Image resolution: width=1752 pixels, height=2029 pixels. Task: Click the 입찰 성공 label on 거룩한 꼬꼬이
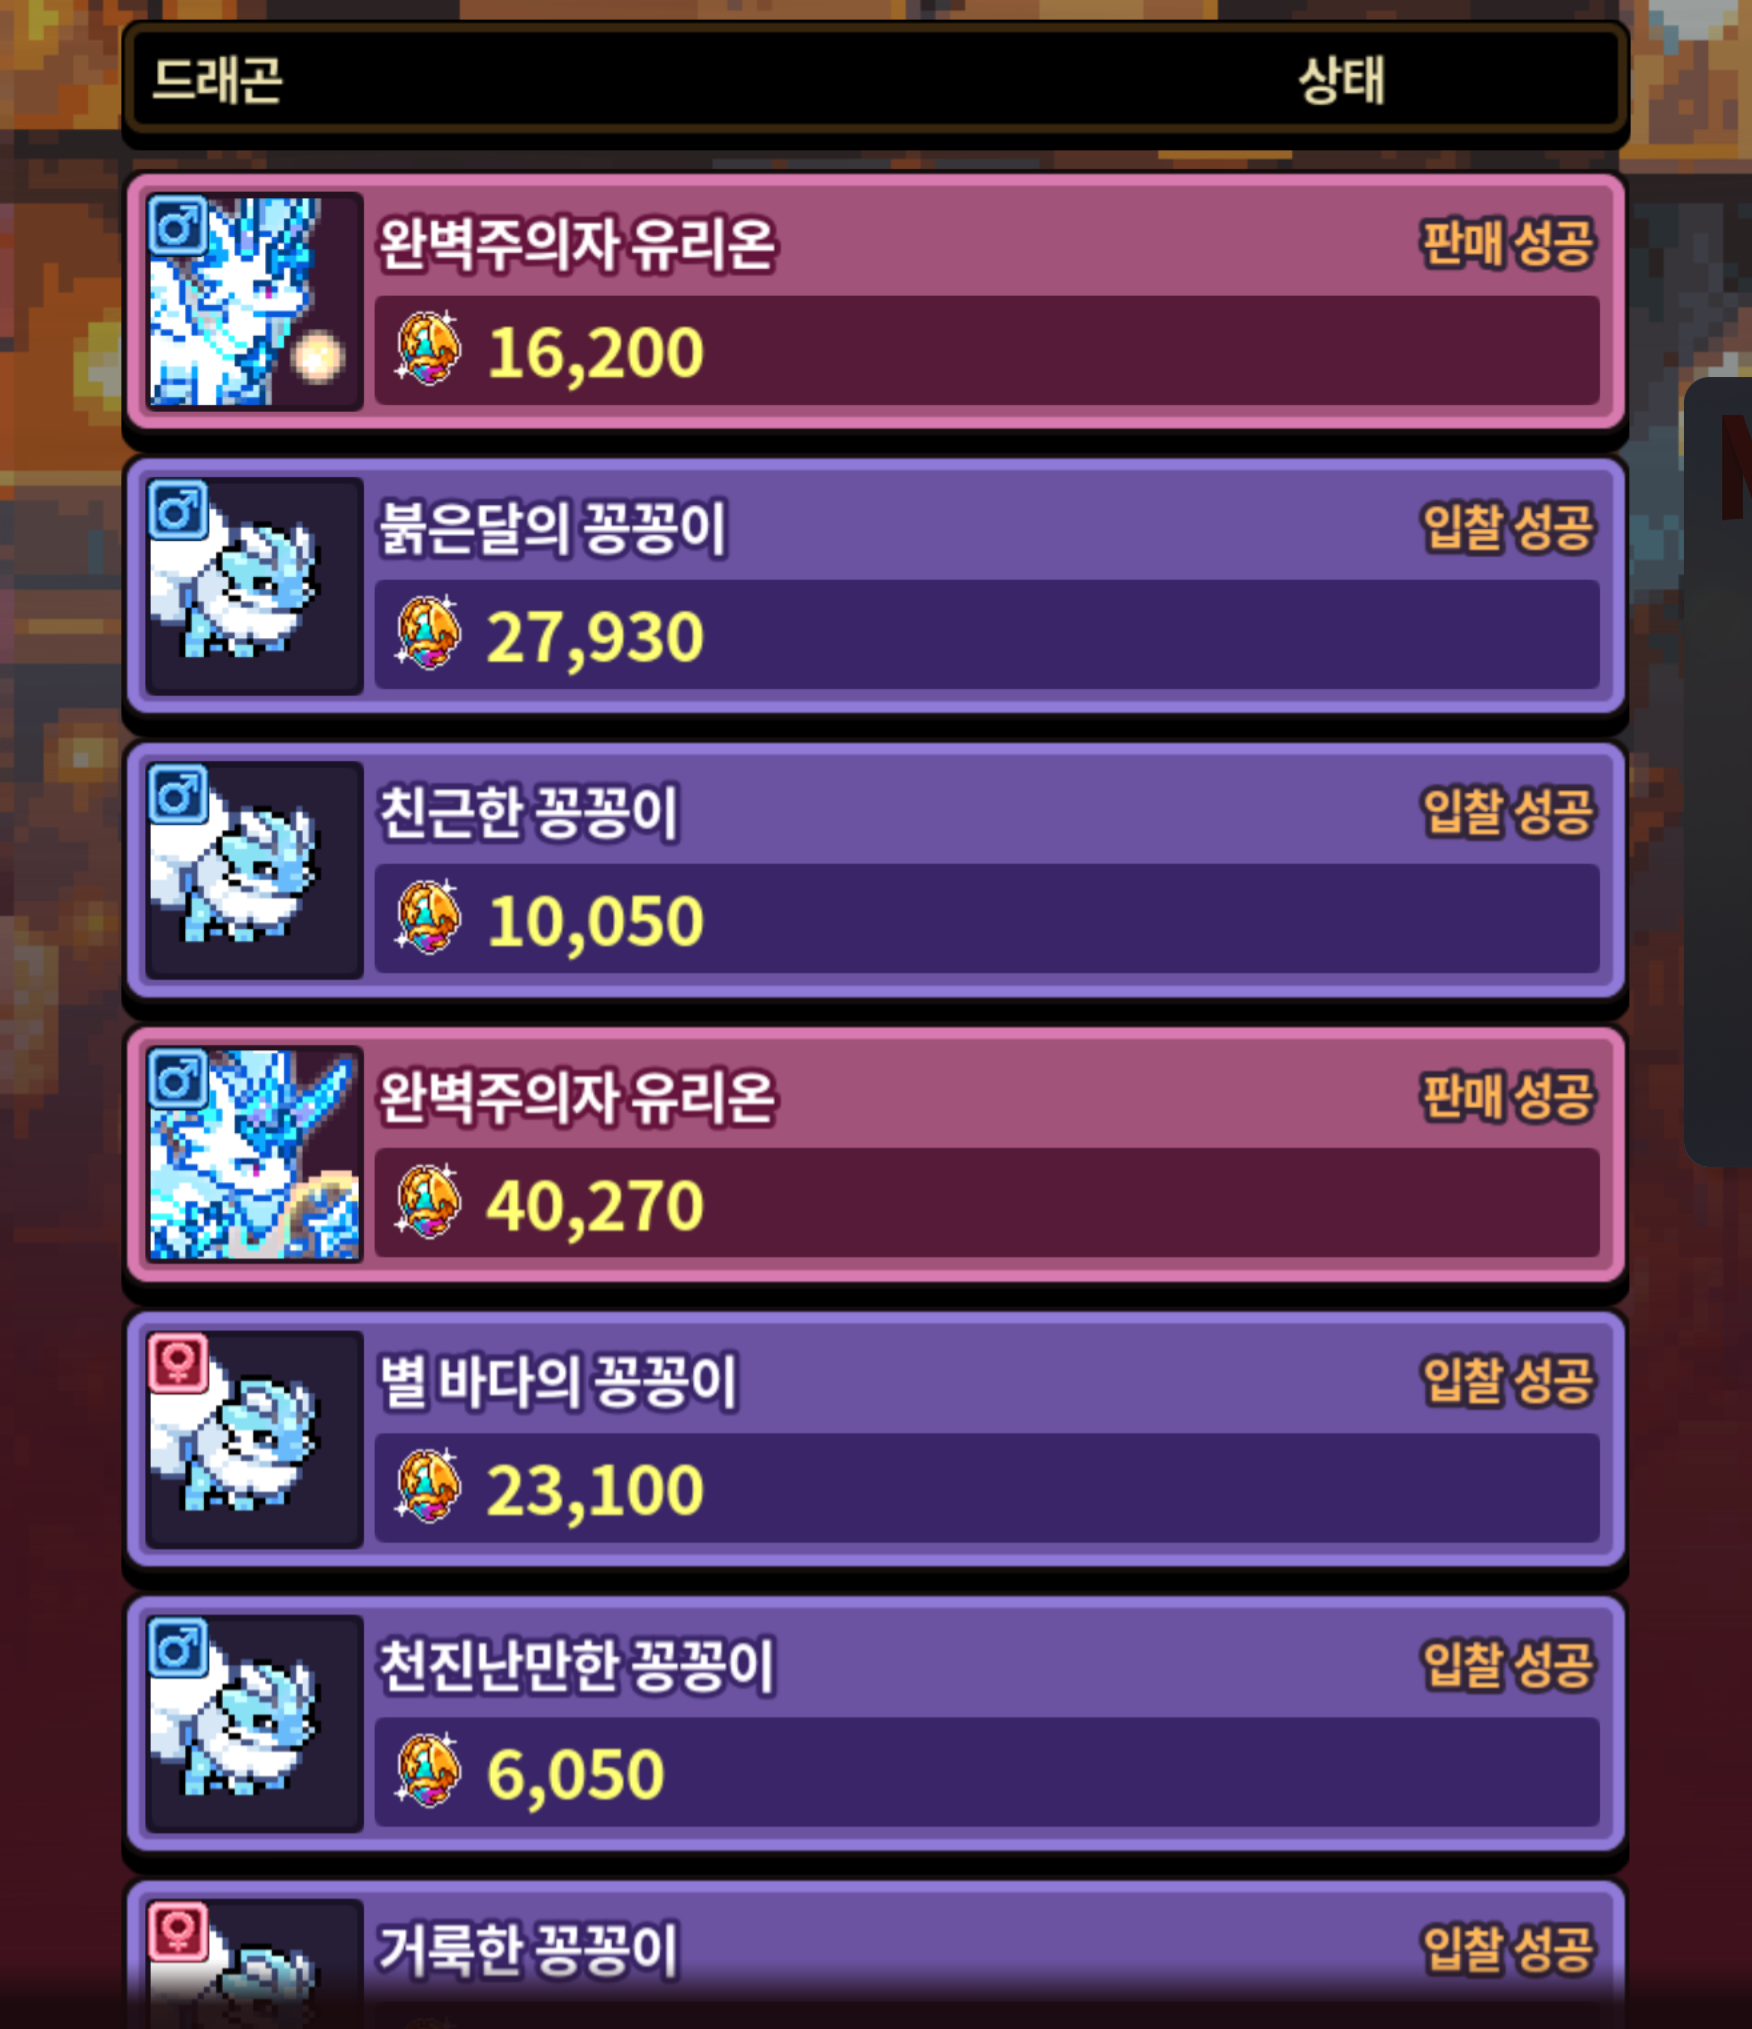pos(1507,1948)
